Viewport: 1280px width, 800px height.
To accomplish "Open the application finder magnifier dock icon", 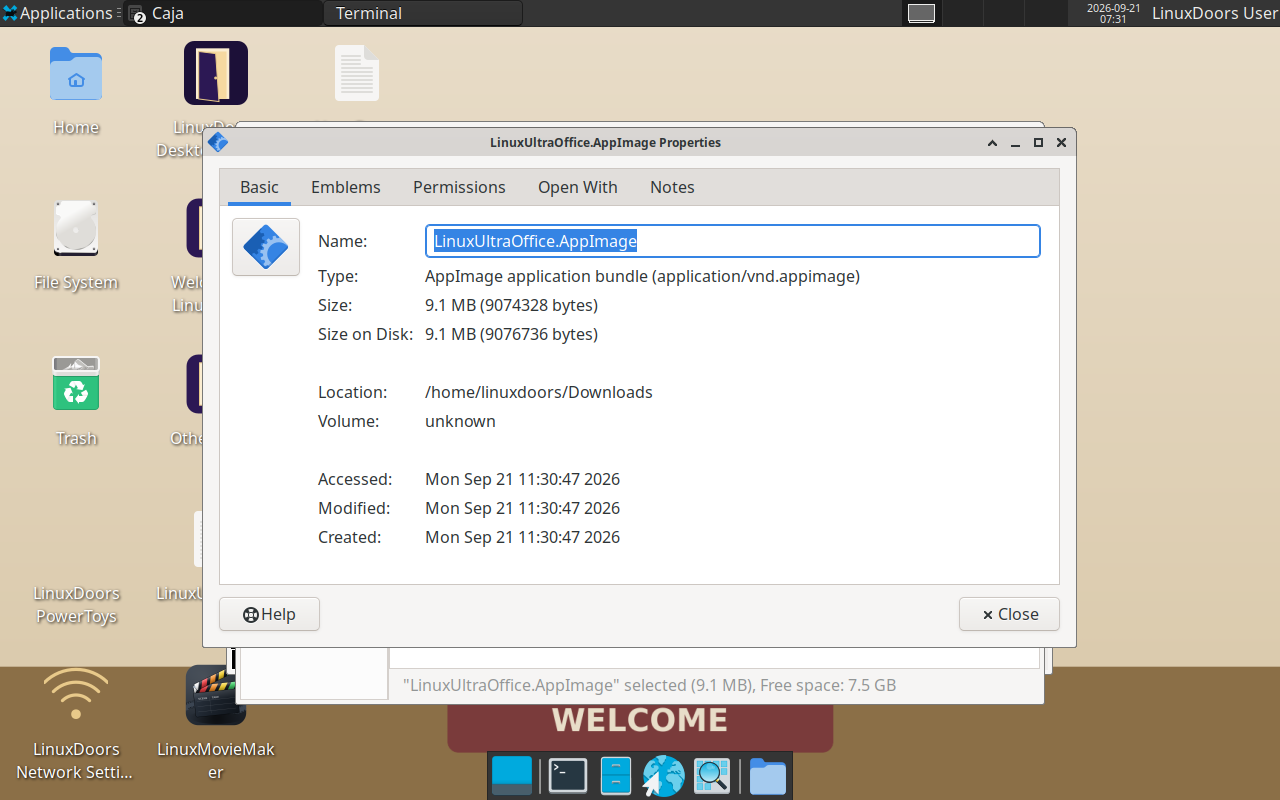I will [713, 776].
